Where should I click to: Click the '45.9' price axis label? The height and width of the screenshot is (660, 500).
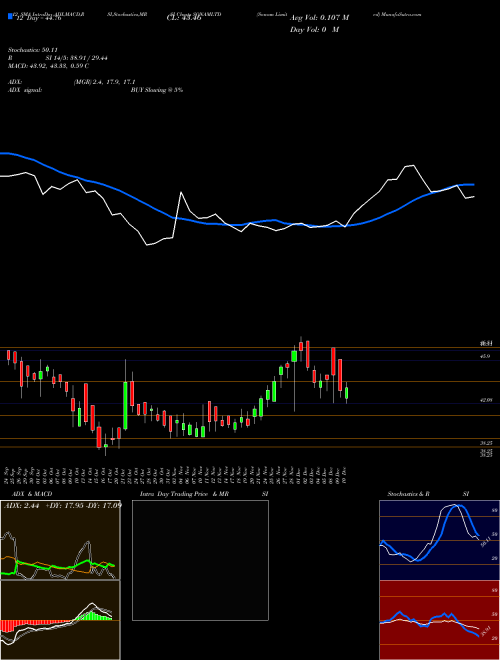pyautogui.click(x=485, y=357)
